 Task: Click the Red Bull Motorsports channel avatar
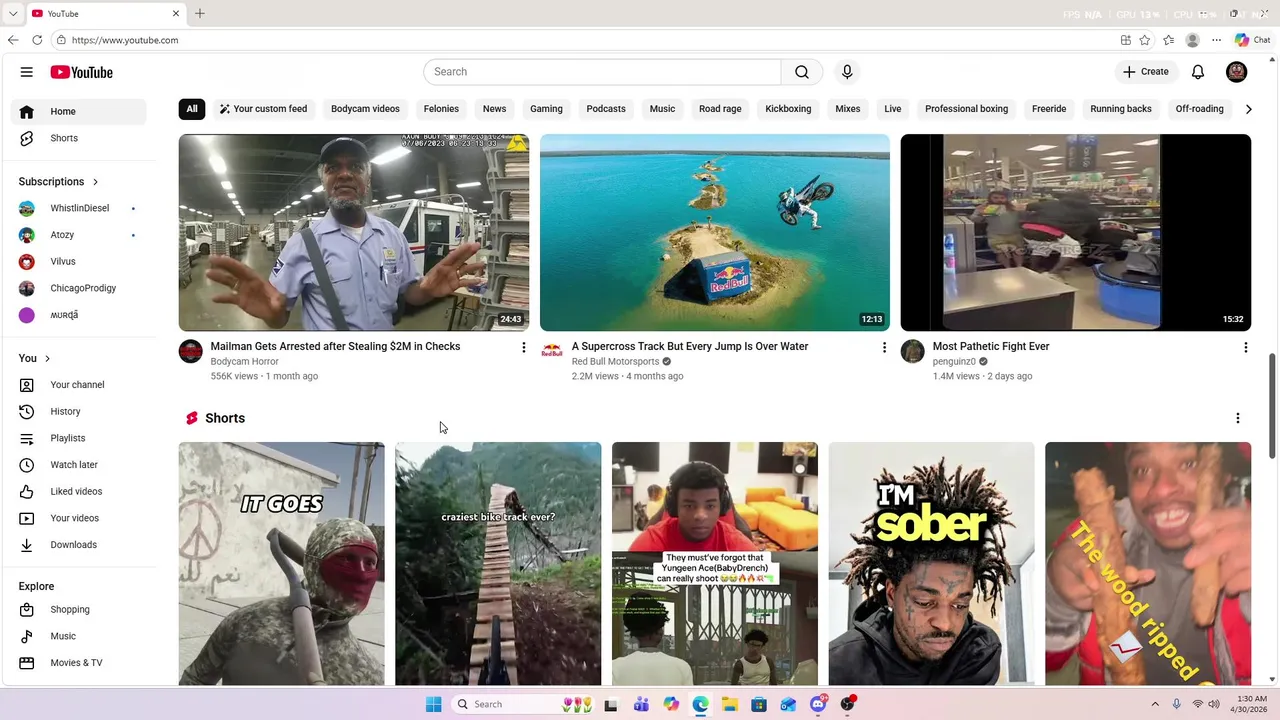point(552,351)
